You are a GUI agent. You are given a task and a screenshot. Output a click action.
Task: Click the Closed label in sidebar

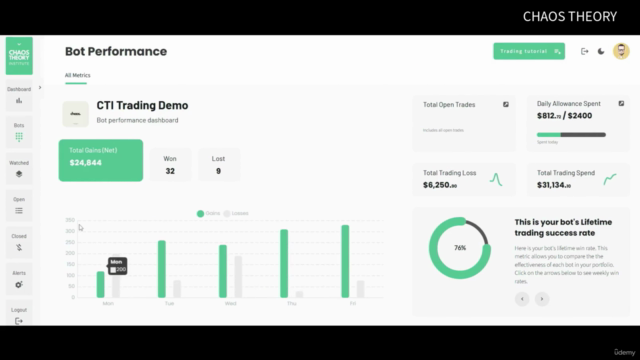coord(19,236)
